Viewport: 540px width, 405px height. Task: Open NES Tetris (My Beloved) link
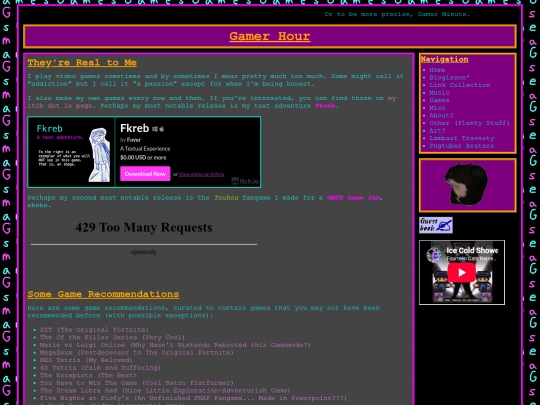(86, 360)
